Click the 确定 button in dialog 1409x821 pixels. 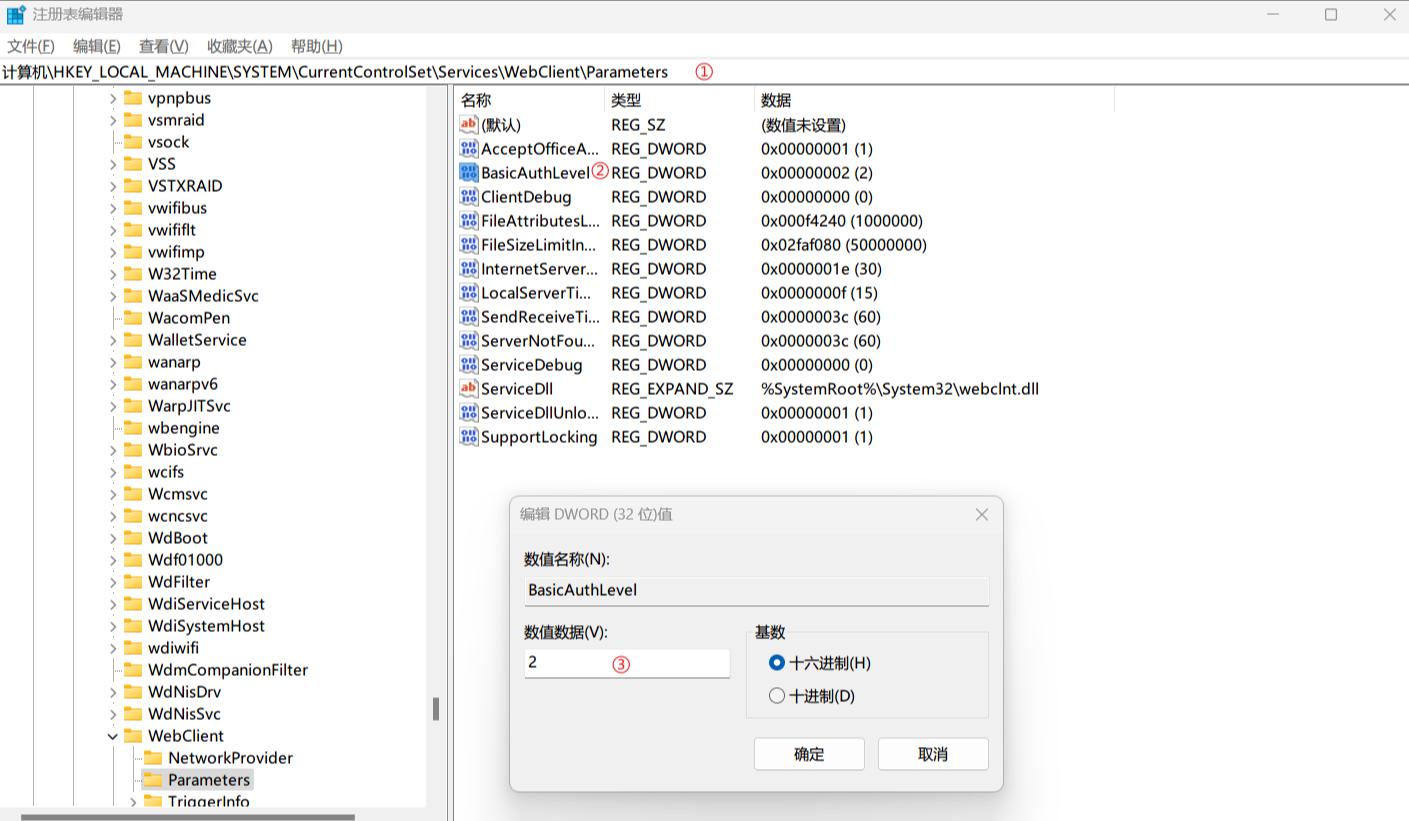(808, 754)
